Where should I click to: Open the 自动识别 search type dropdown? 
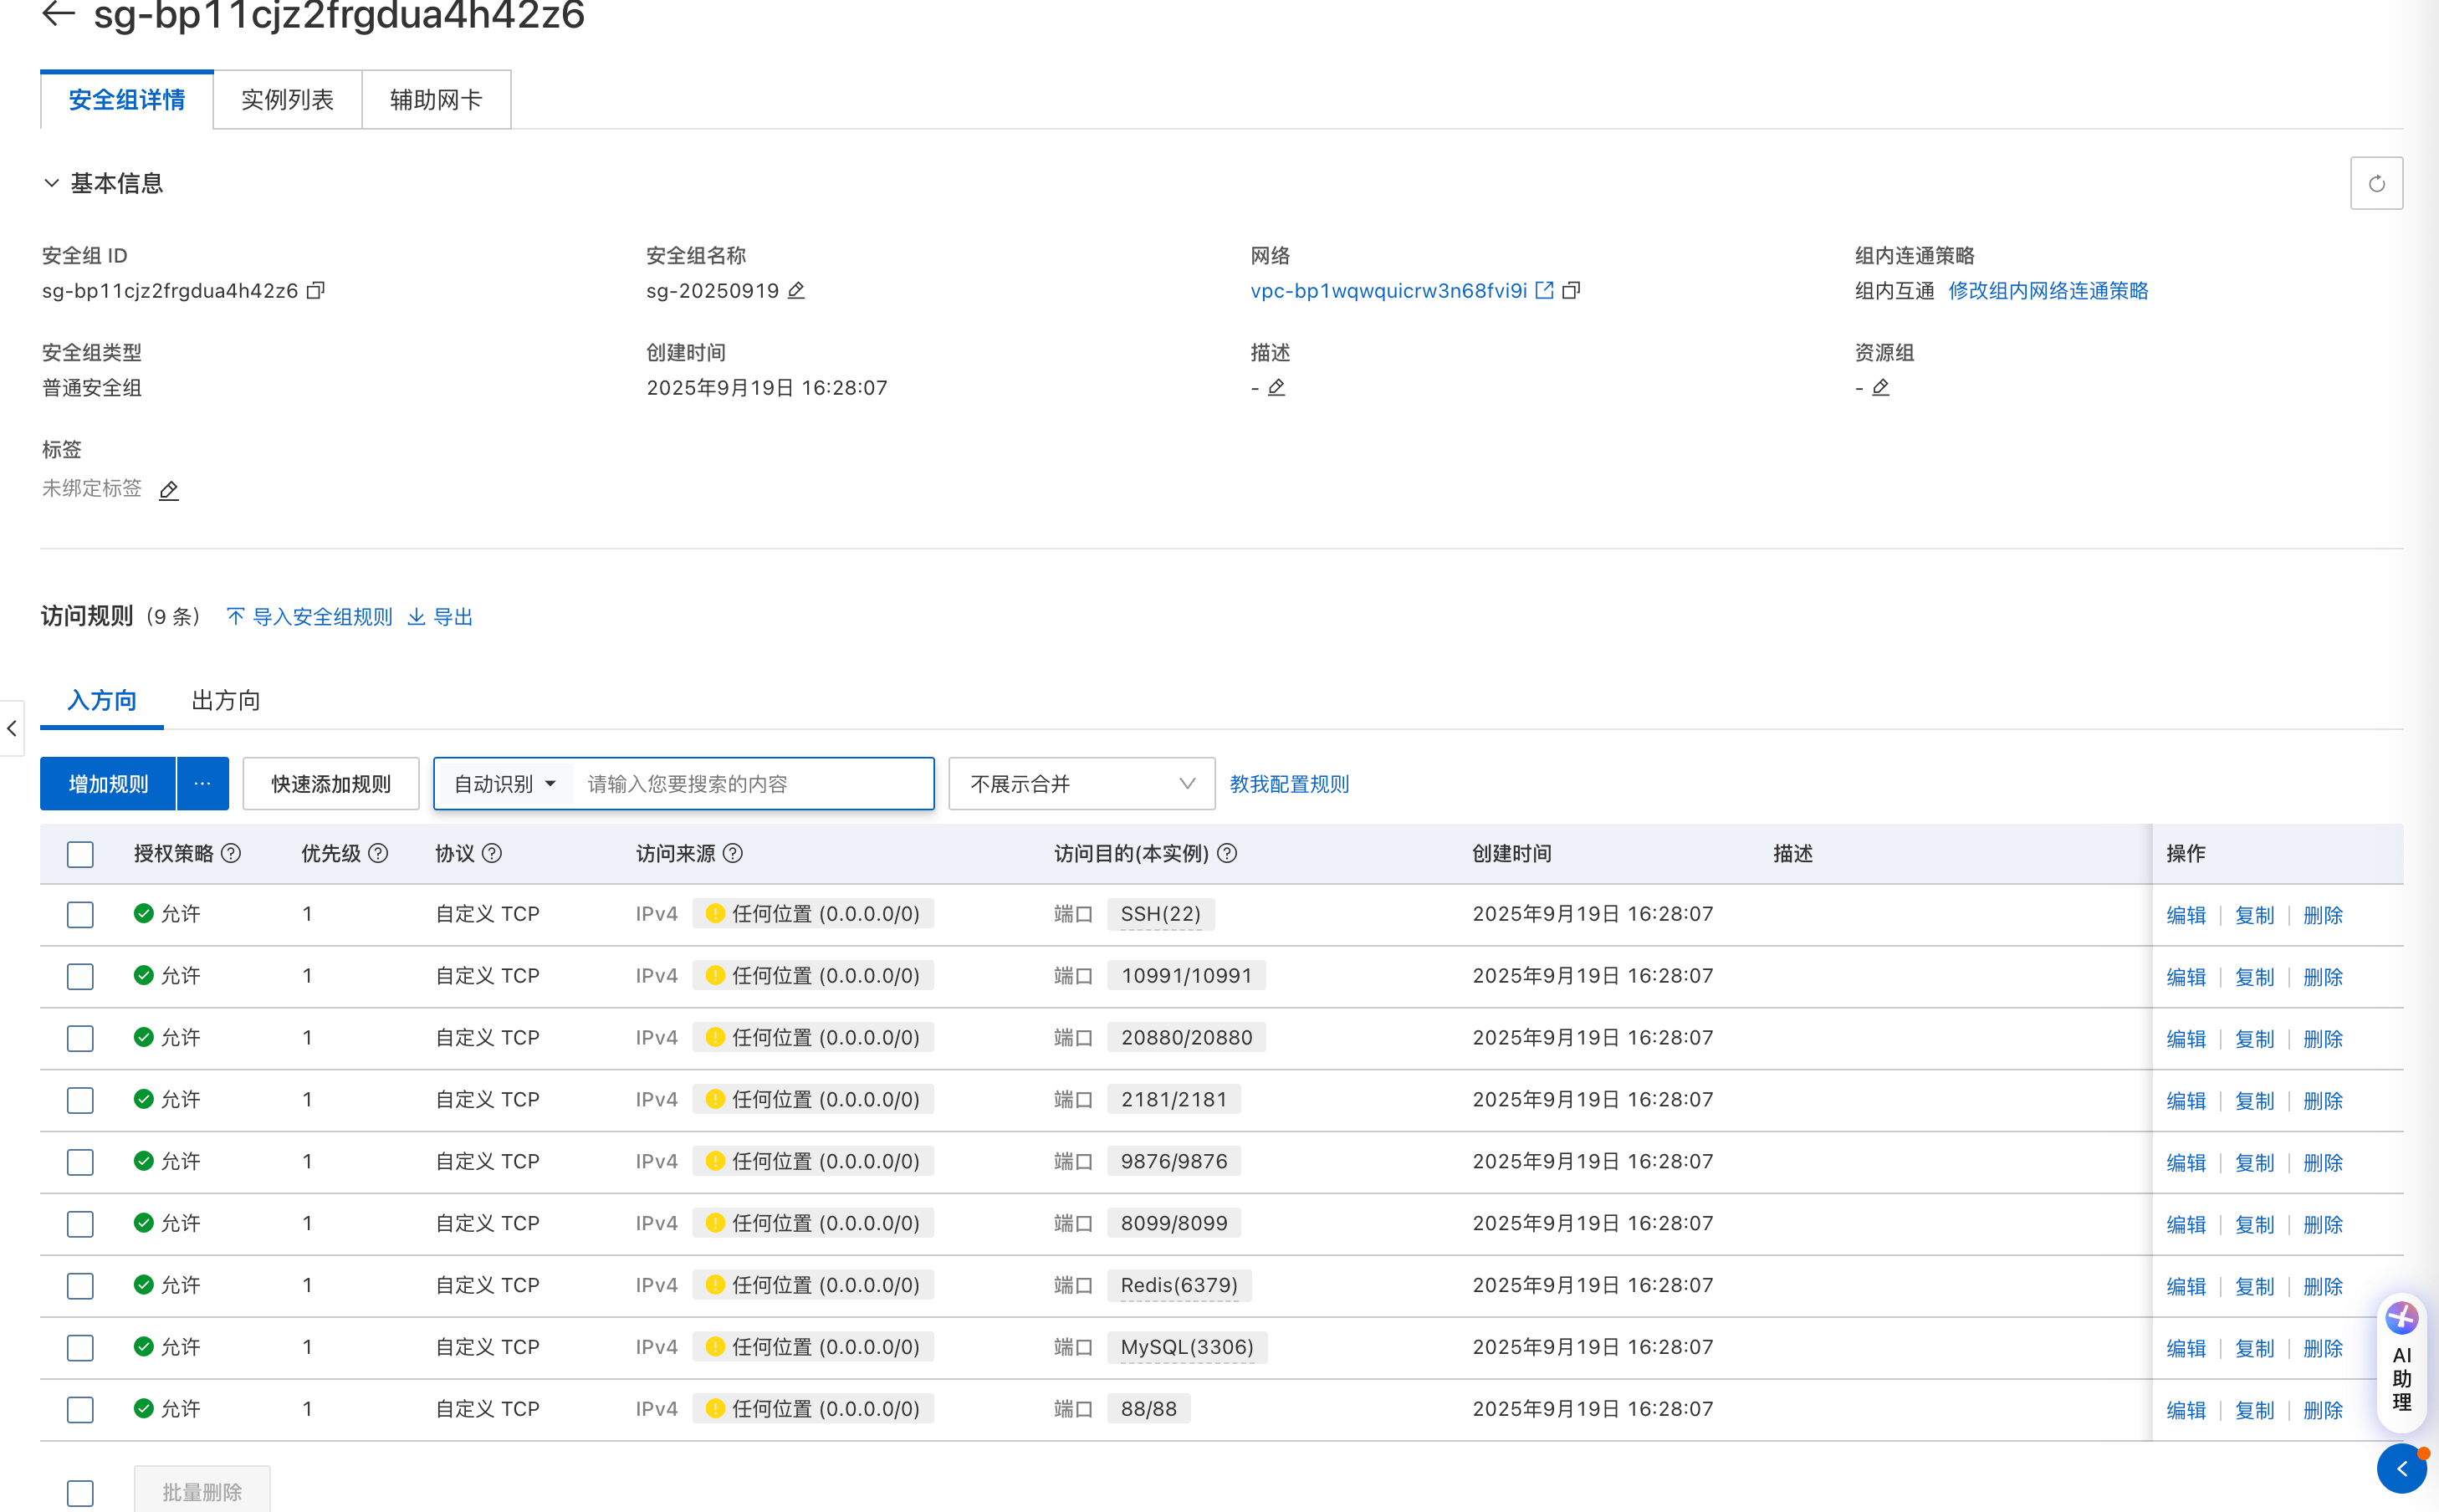(504, 784)
